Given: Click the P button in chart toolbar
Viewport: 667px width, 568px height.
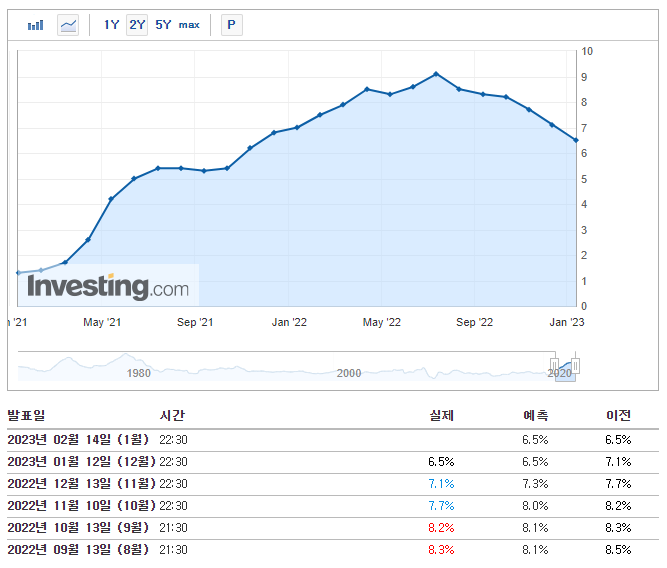Looking at the screenshot, I should click(232, 25).
